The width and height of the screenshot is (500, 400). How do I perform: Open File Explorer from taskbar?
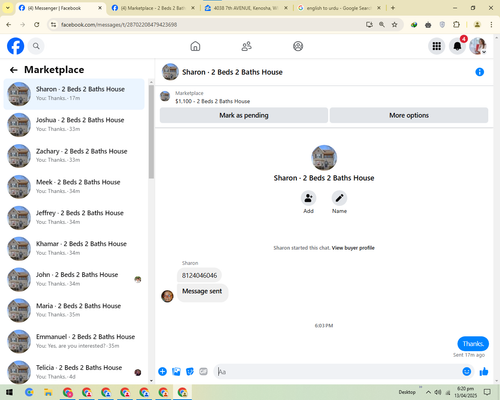[48, 392]
